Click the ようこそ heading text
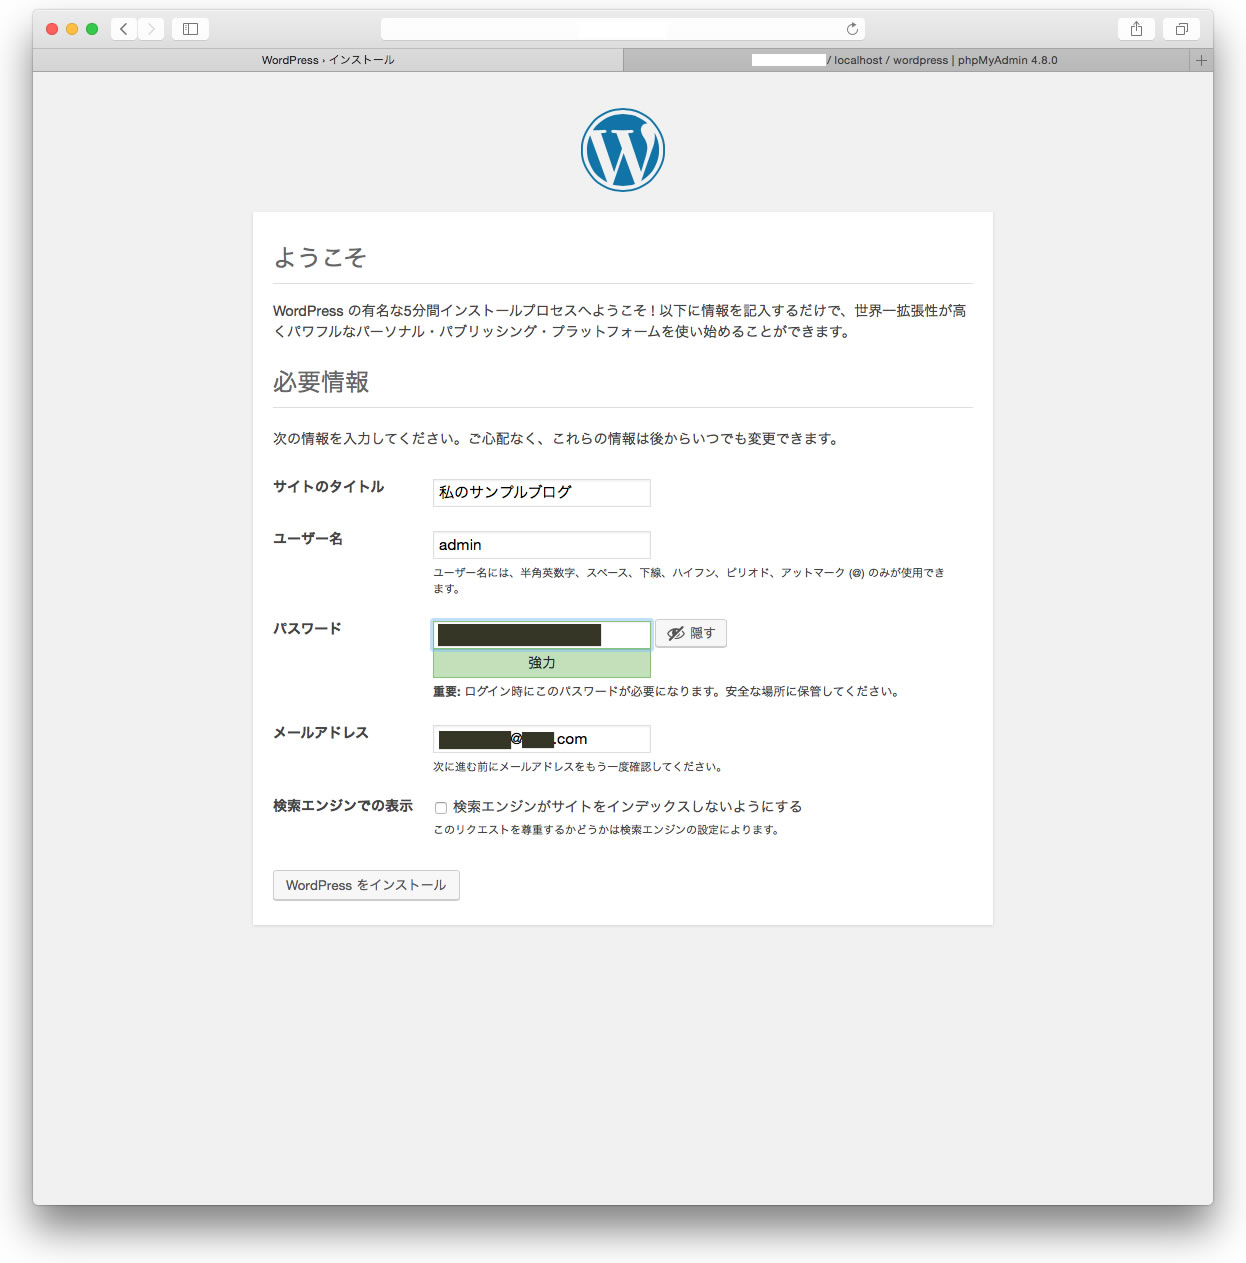The width and height of the screenshot is (1246, 1263). pyautogui.click(x=320, y=258)
